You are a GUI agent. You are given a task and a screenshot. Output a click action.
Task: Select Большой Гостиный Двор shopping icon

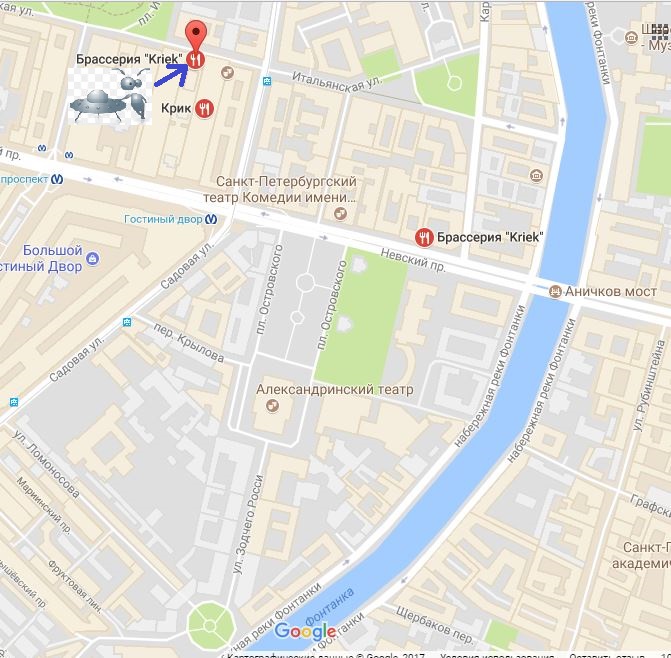(x=92, y=258)
